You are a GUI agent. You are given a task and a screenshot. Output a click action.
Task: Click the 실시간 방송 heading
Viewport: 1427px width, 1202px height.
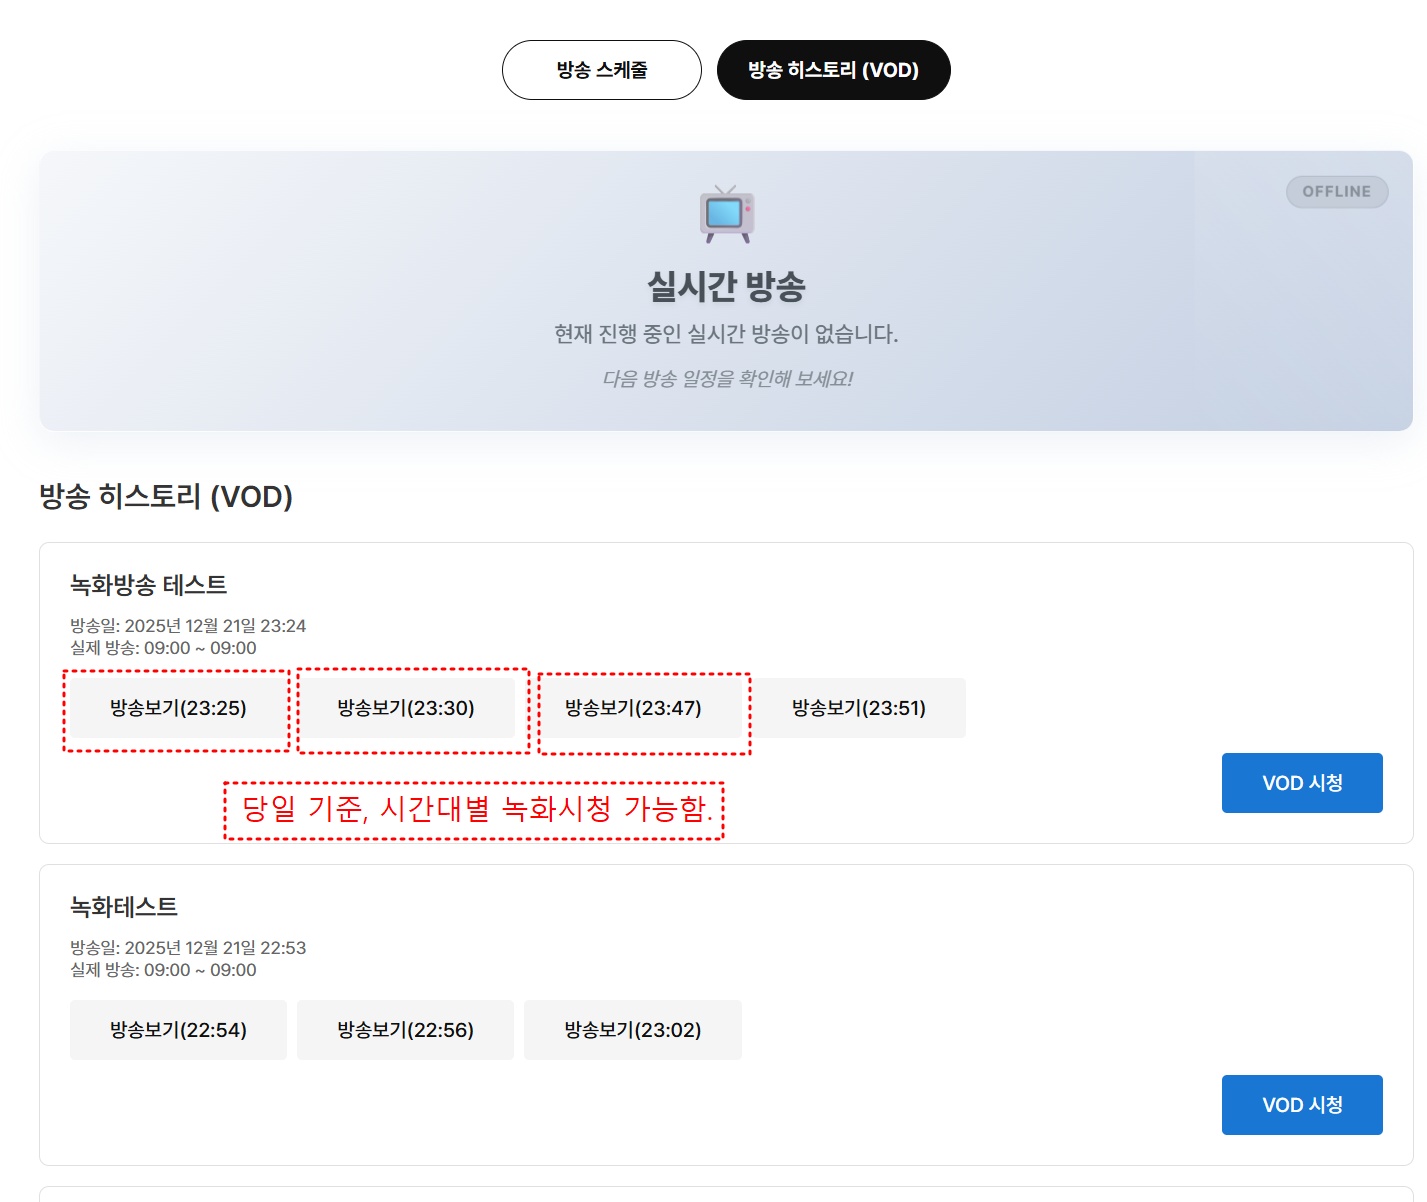[x=726, y=287]
